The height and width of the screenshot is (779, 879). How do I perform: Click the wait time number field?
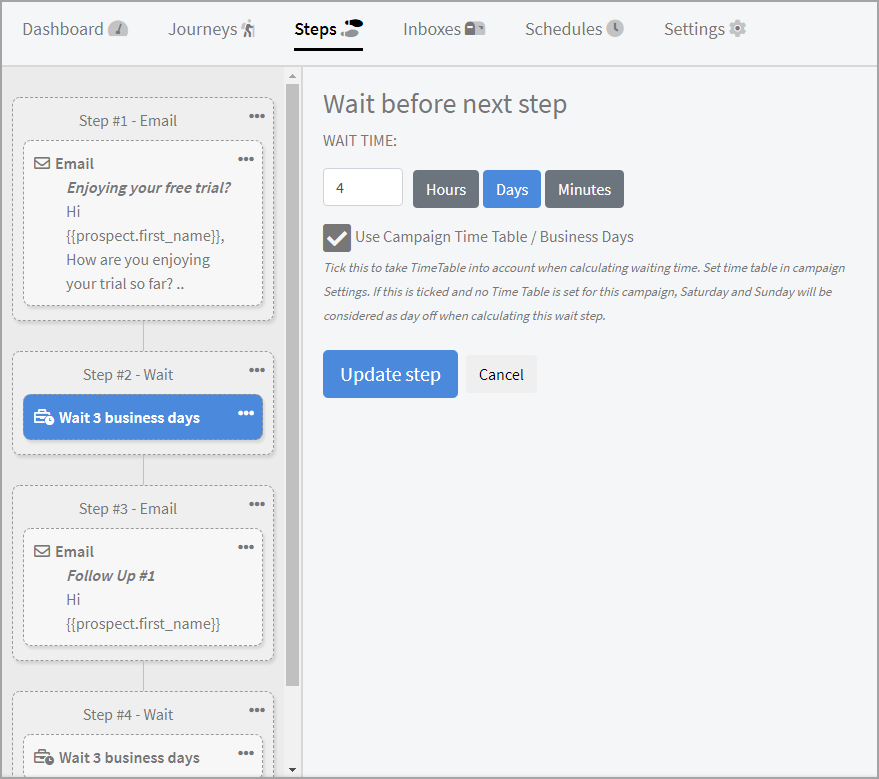point(362,188)
